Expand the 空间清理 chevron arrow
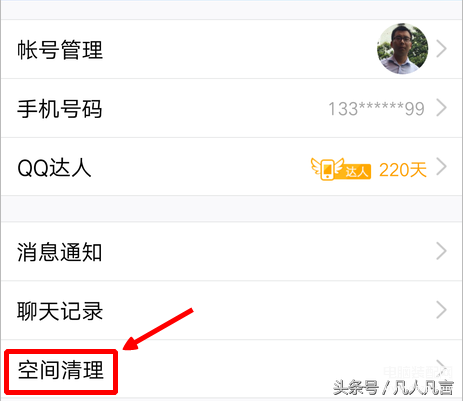 tap(442, 367)
